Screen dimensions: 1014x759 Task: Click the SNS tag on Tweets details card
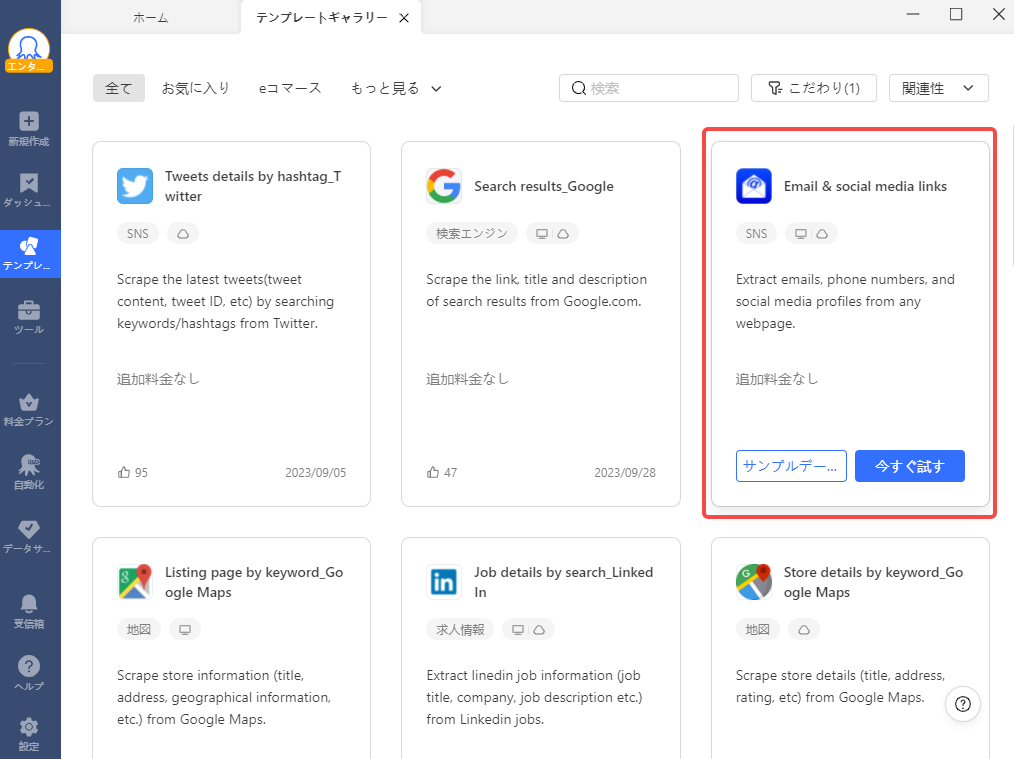(138, 234)
